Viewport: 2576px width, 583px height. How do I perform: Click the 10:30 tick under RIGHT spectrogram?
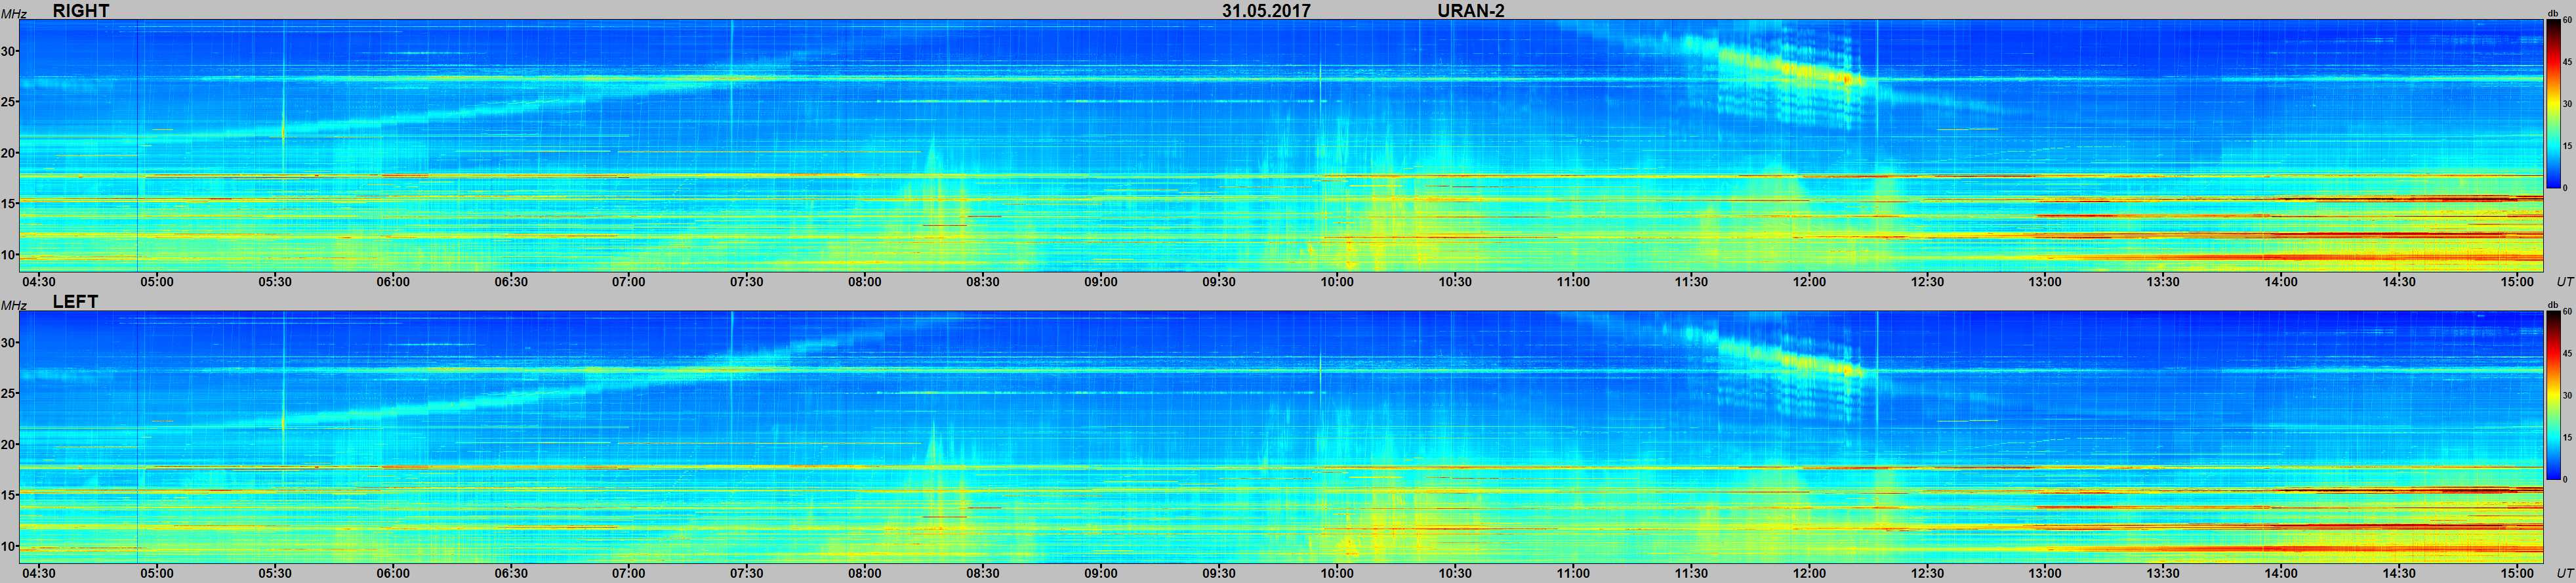[1455, 282]
